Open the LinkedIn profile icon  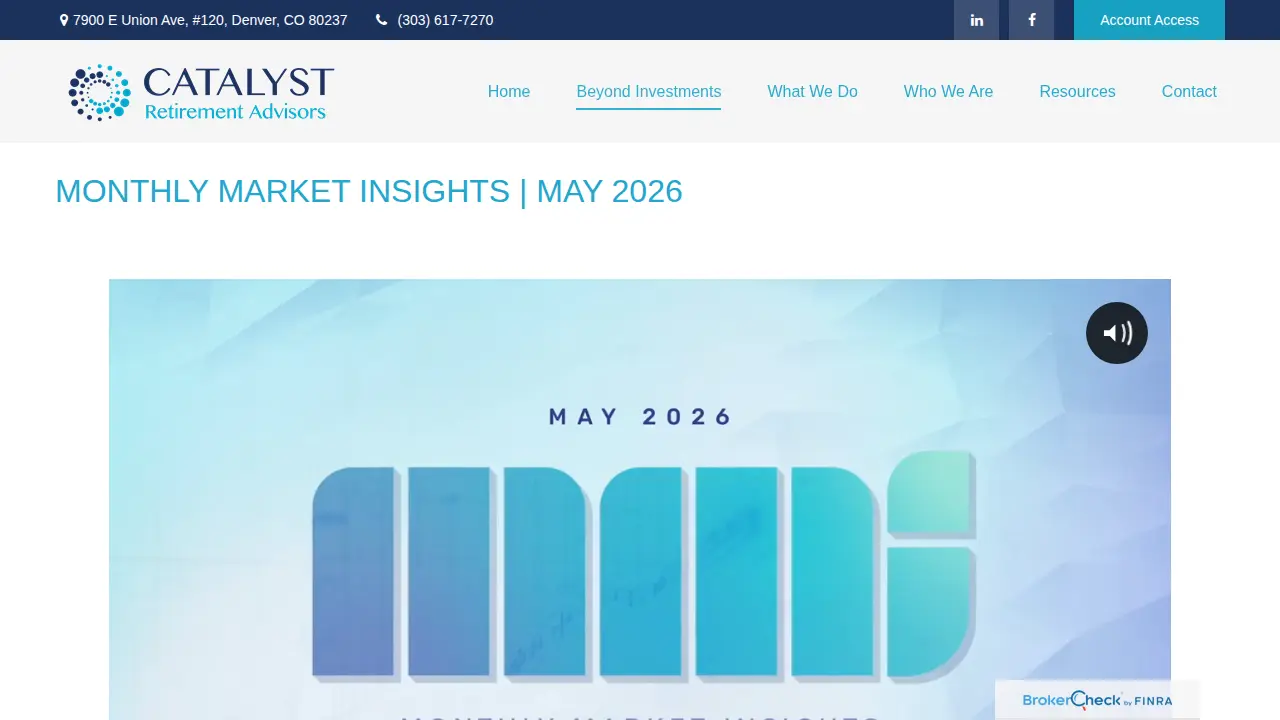click(x=976, y=20)
